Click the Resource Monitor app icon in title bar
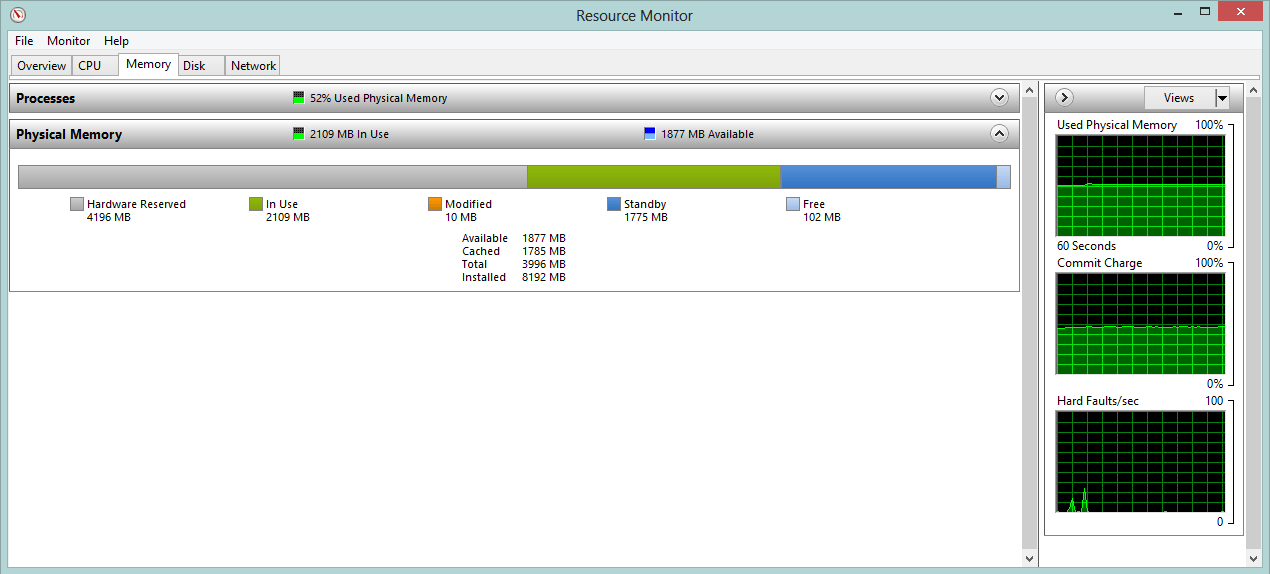Viewport: 1270px width, 574px height. [17, 15]
